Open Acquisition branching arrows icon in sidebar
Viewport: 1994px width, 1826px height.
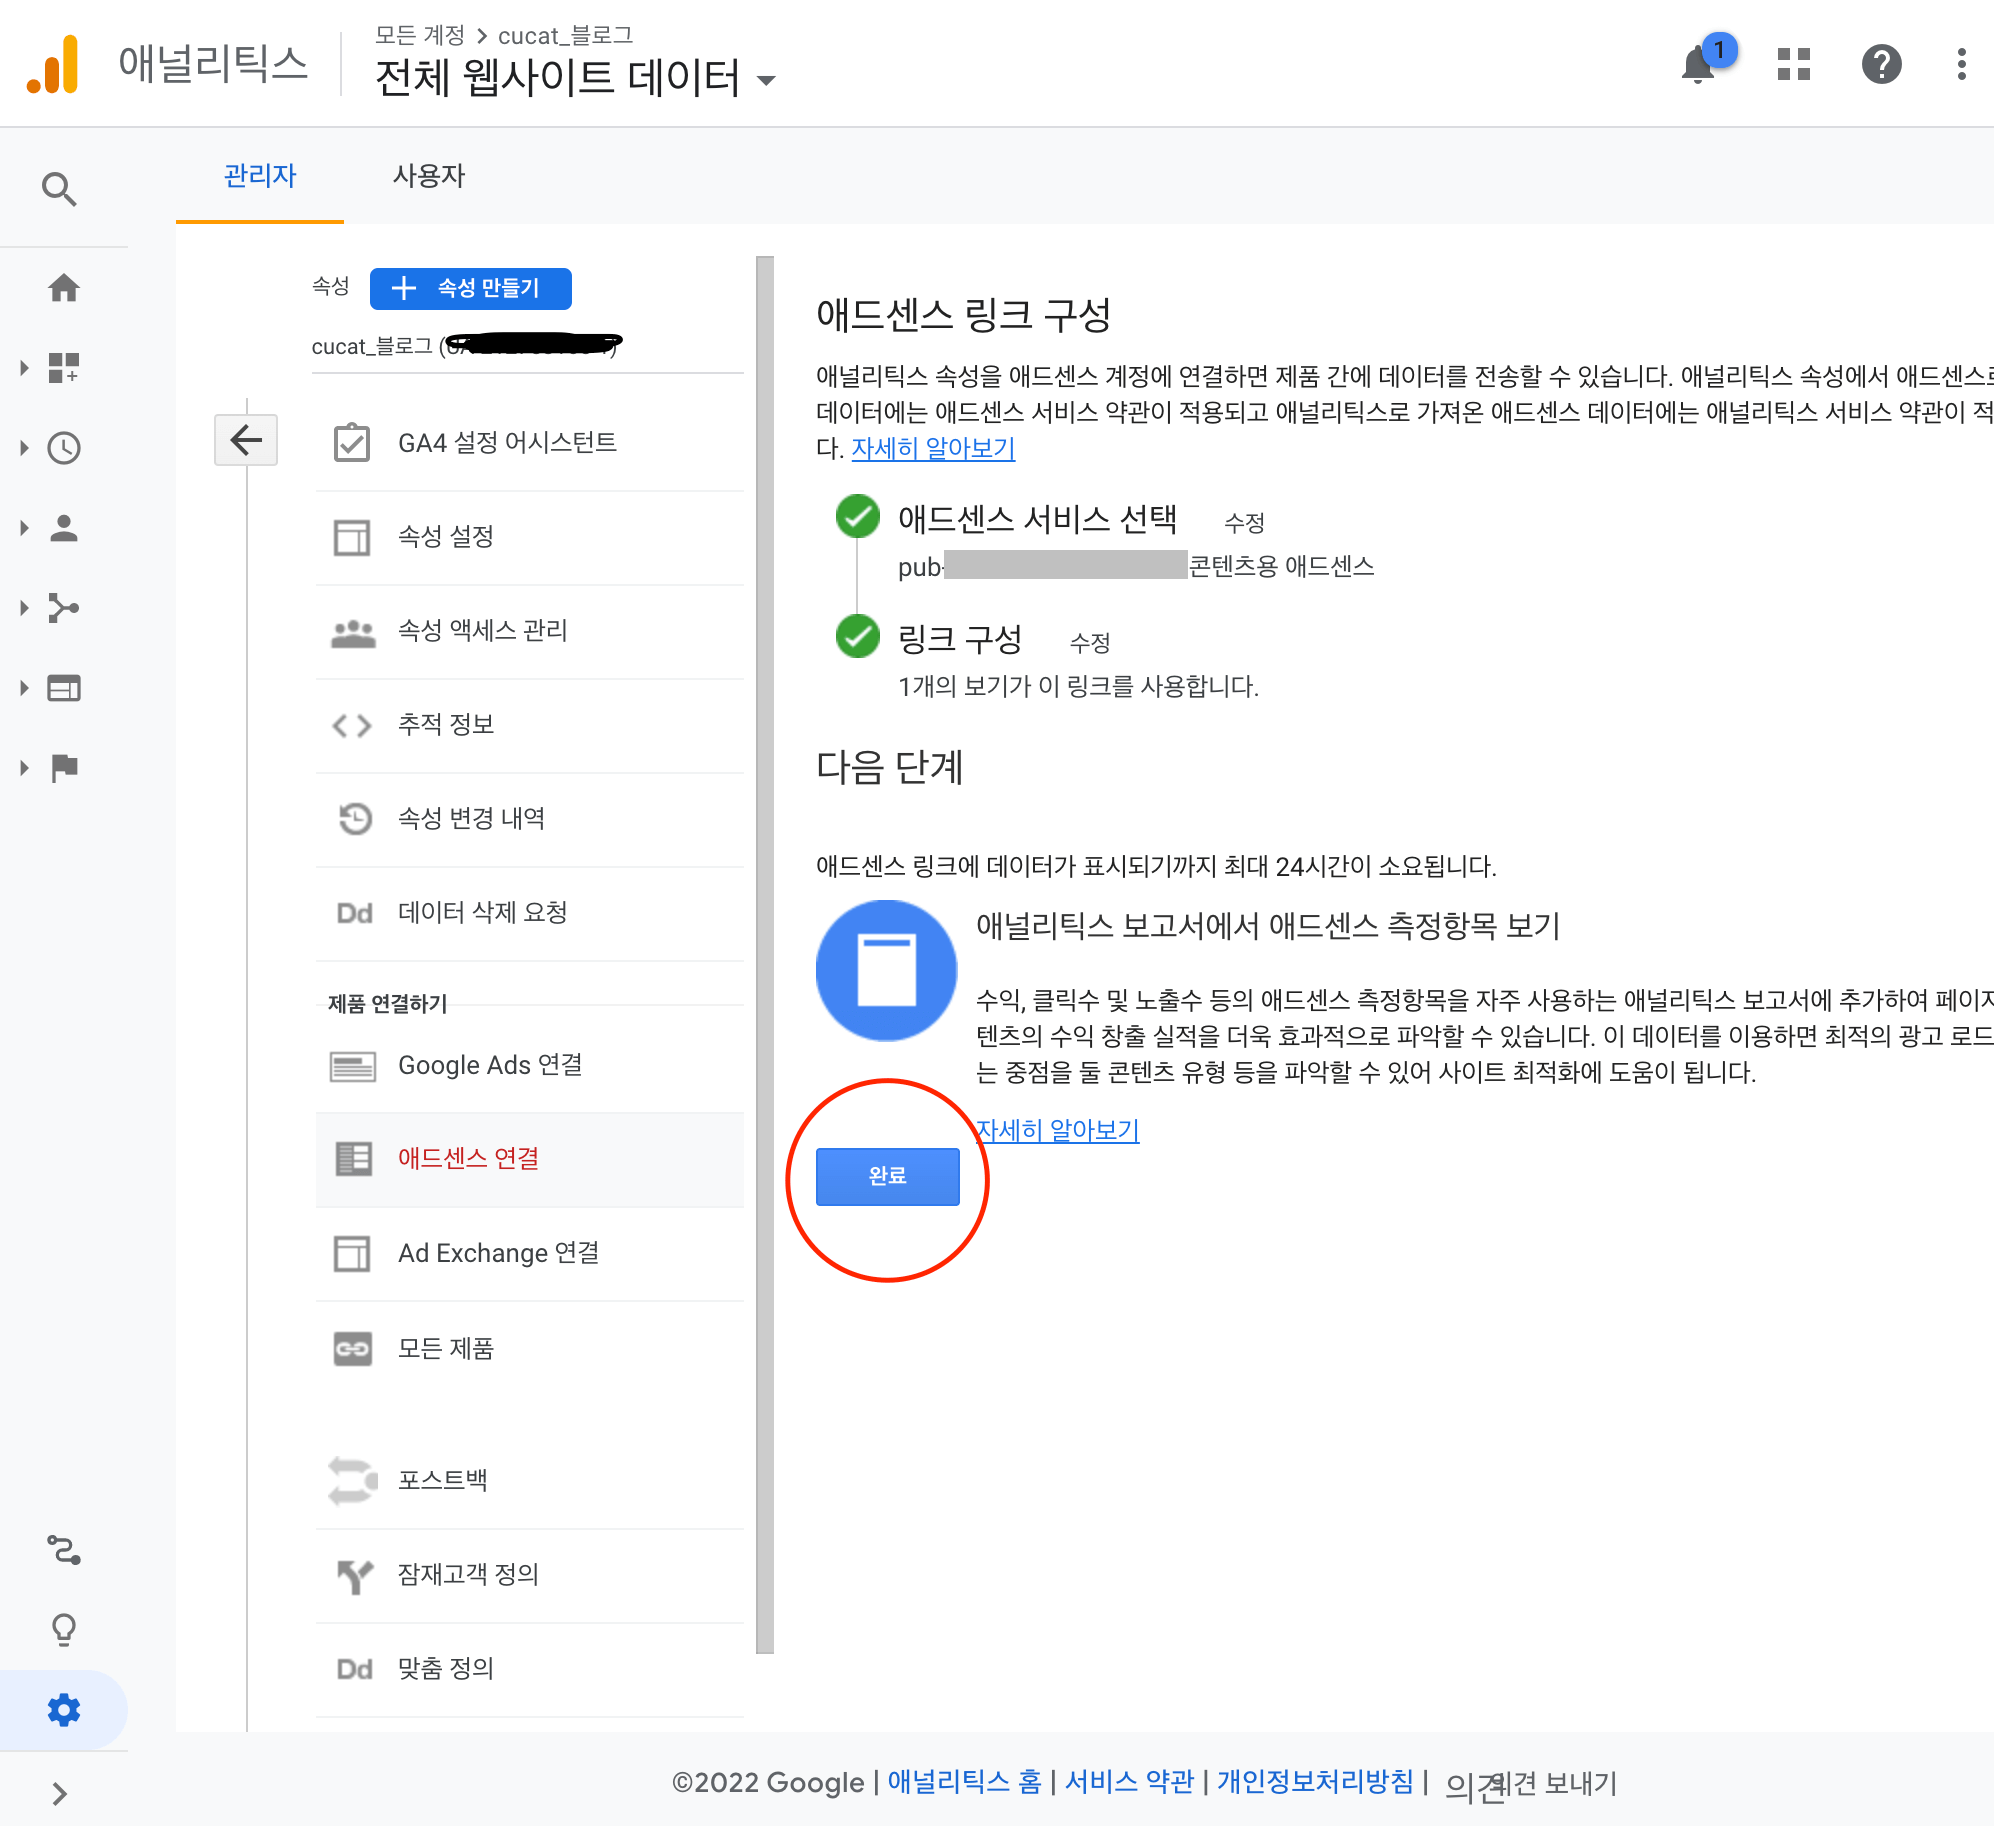(64, 608)
